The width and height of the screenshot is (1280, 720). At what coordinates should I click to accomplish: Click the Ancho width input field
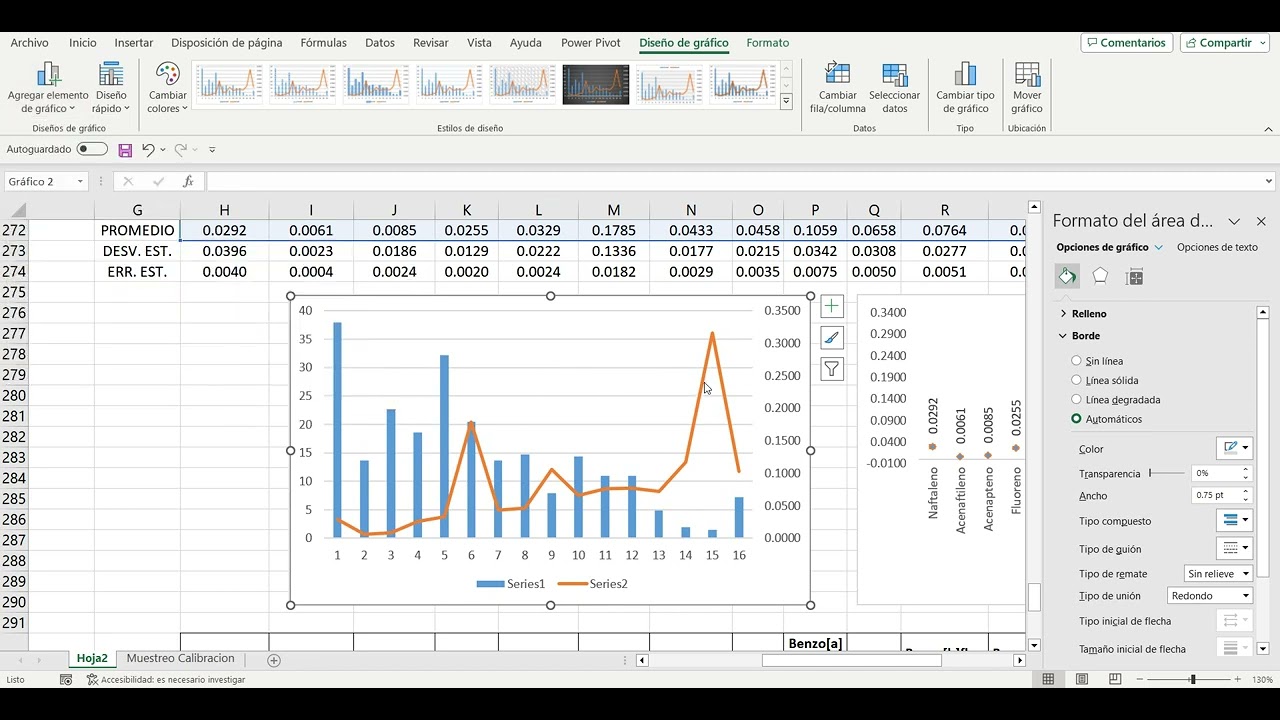(1215, 496)
